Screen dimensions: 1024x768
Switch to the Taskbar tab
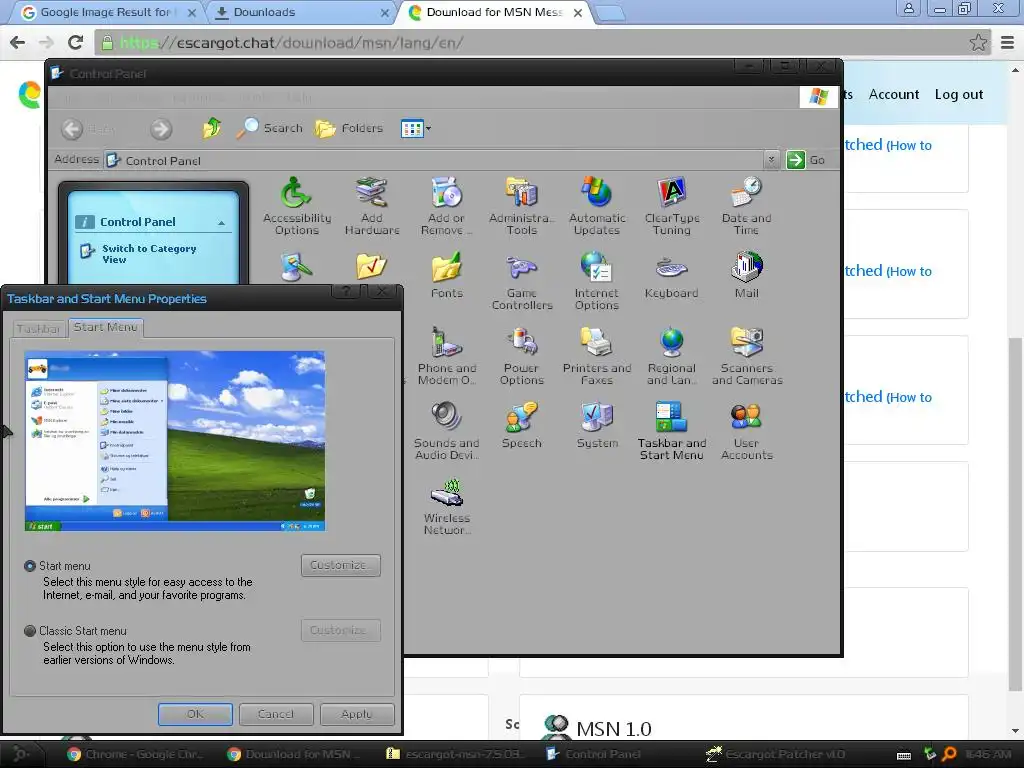tap(39, 328)
